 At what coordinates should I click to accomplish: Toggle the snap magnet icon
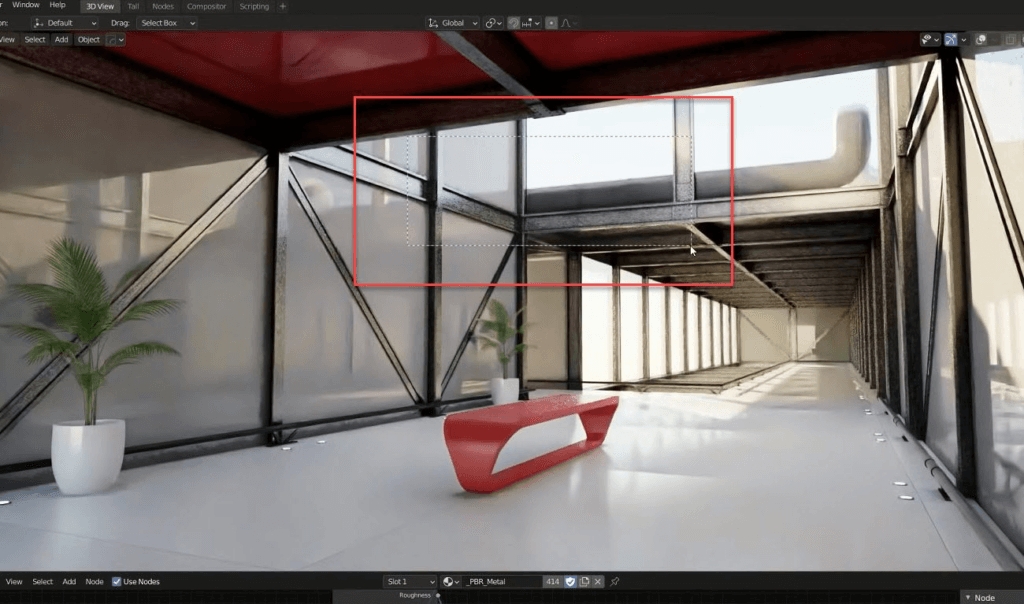(x=514, y=23)
